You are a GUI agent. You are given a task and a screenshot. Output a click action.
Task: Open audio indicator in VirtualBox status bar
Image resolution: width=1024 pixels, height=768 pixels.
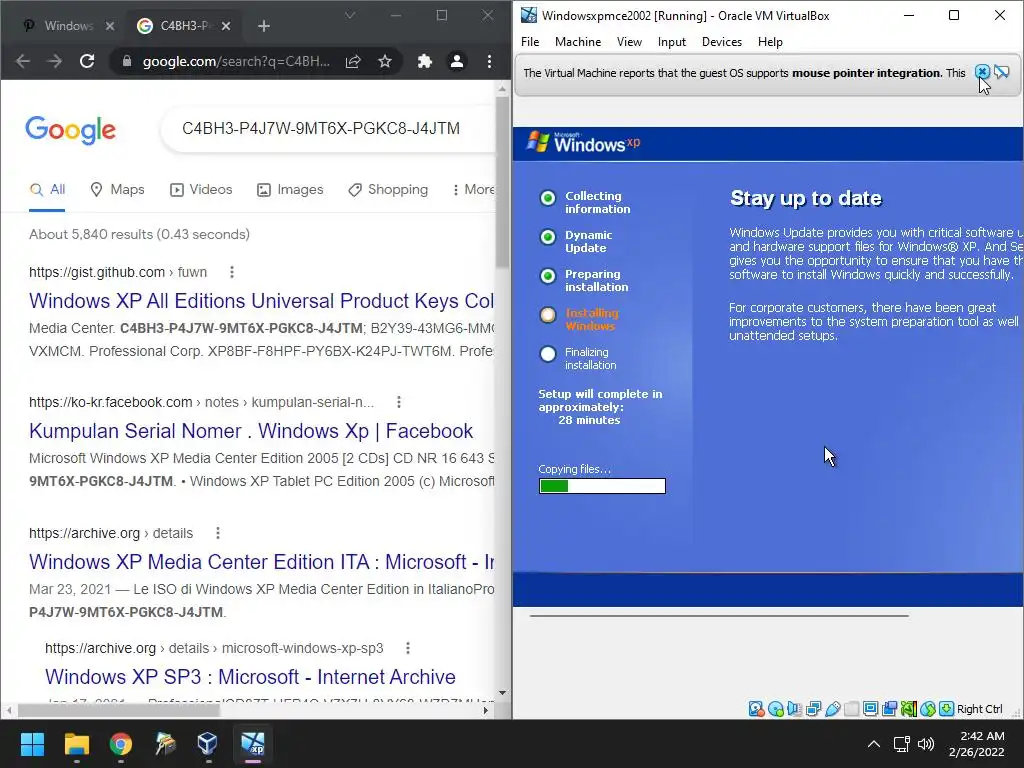point(794,709)
